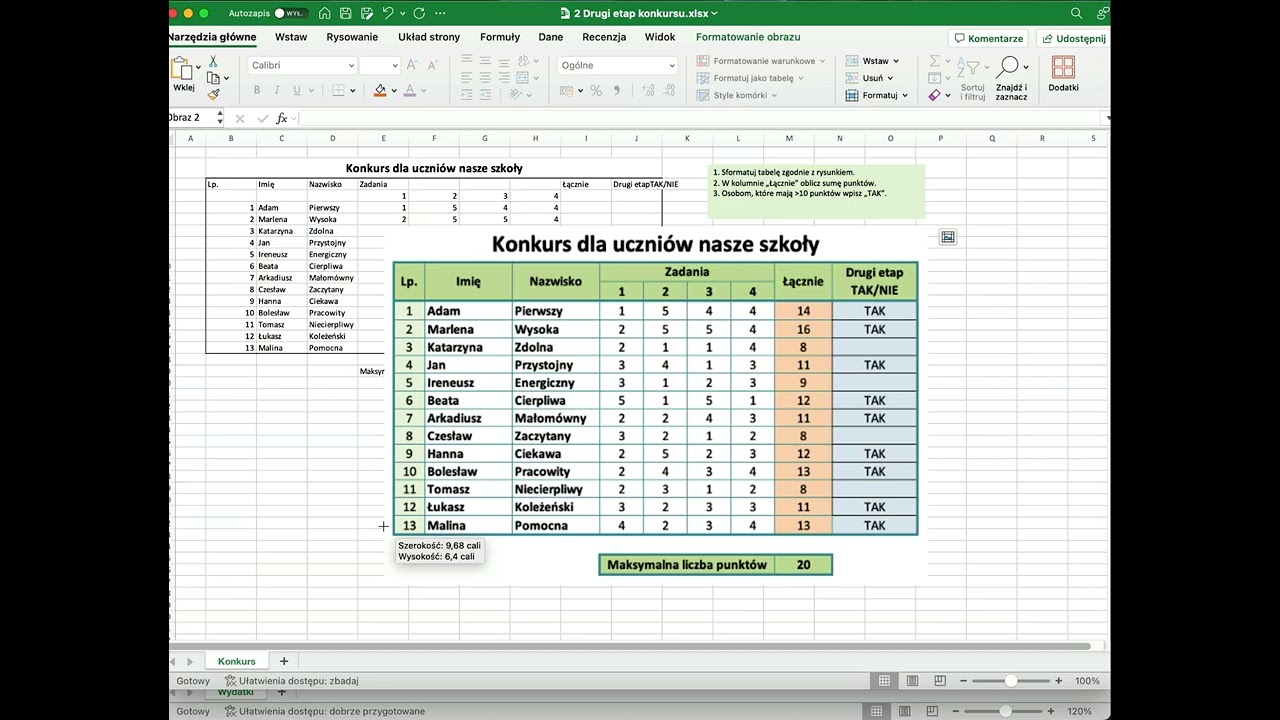
Task: Click the fx insert function icon
Action: [282, 118]
